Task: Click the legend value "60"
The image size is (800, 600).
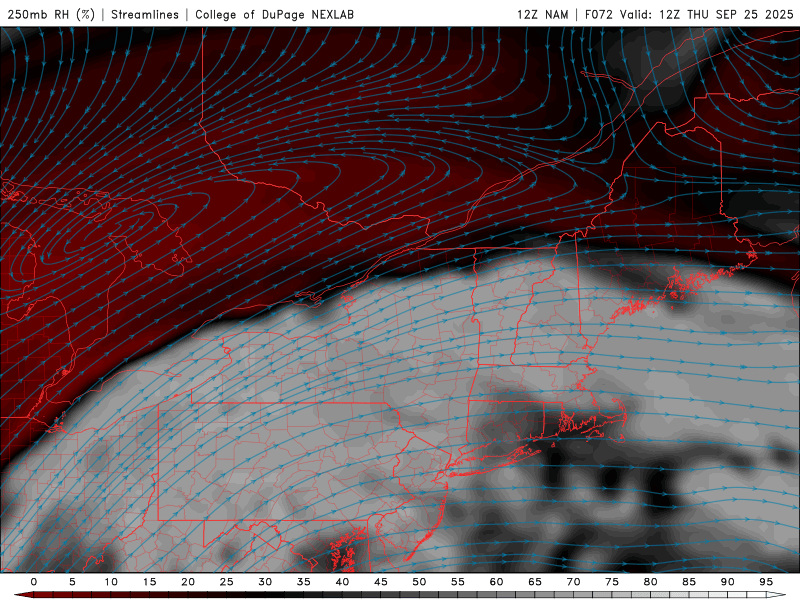Action: point(496,582)
